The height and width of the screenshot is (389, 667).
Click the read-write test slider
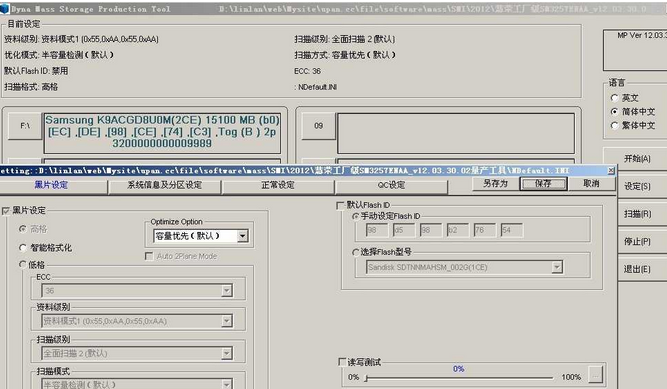click(459, 378)
